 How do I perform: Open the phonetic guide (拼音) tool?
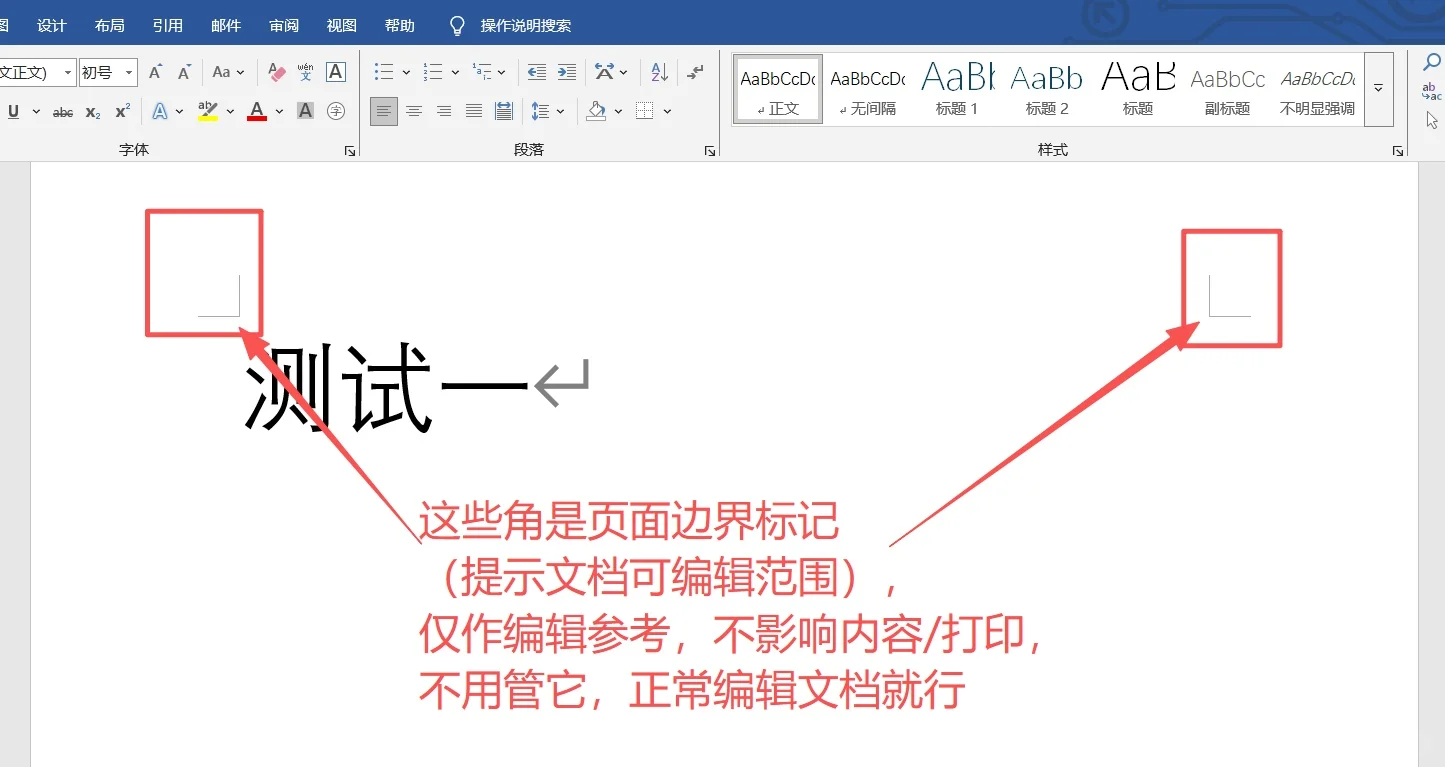point(305,71)
